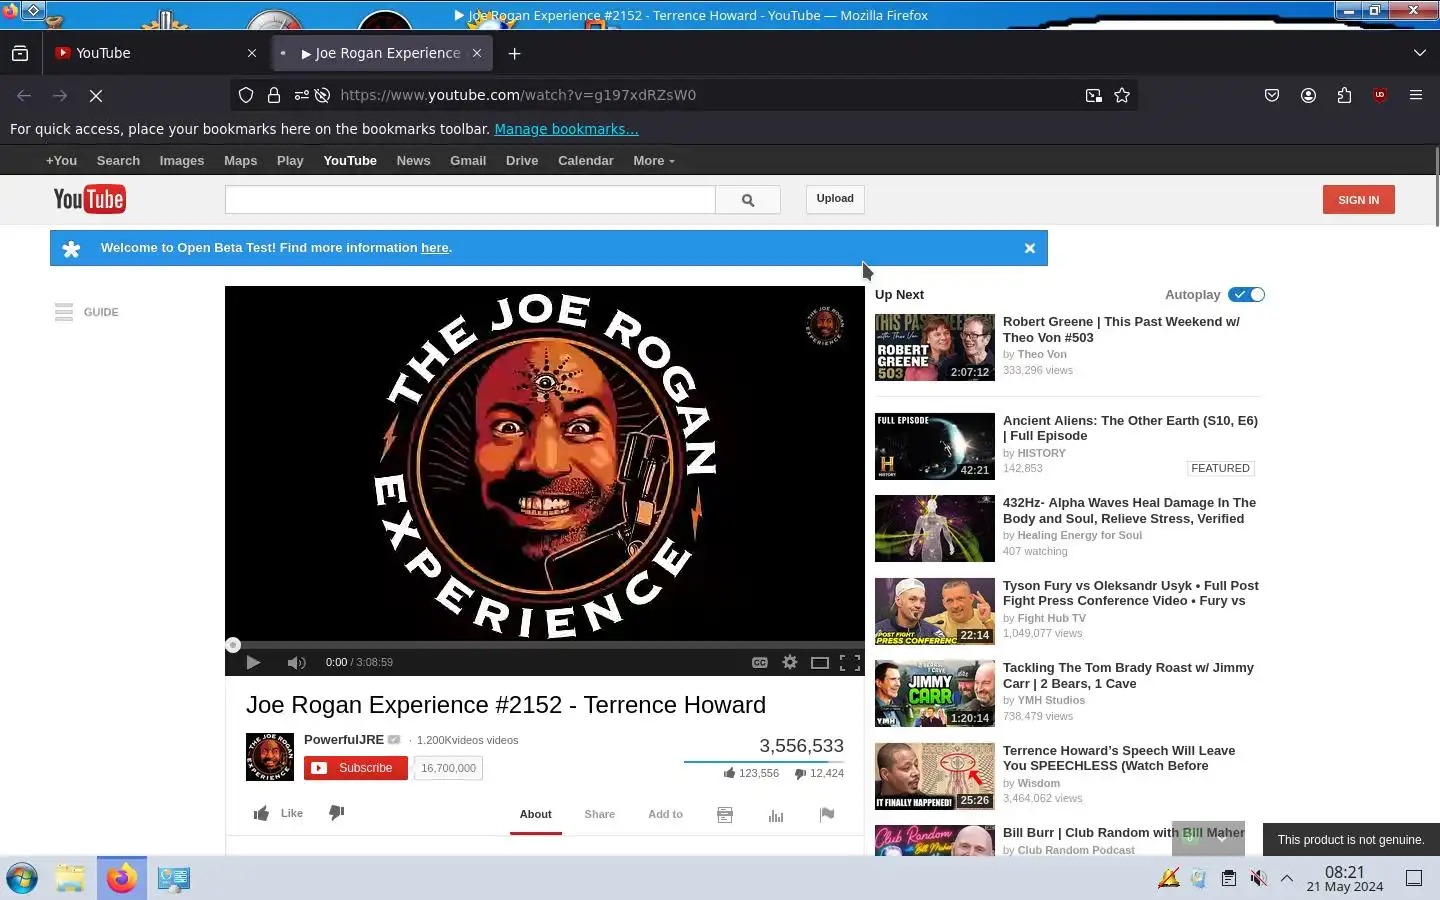This screenshot has width=1440, height=900.
Task: Open PowerfulJRE channel avatar
Action: point(270,757)
